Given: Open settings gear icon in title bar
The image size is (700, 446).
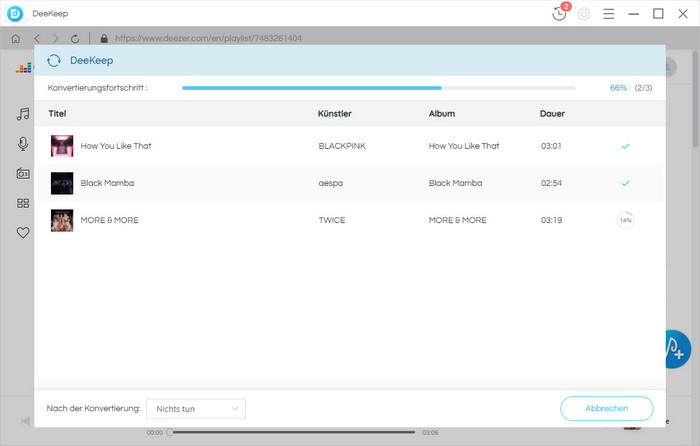Looking at the screenshot, I should tap(584, 14).
